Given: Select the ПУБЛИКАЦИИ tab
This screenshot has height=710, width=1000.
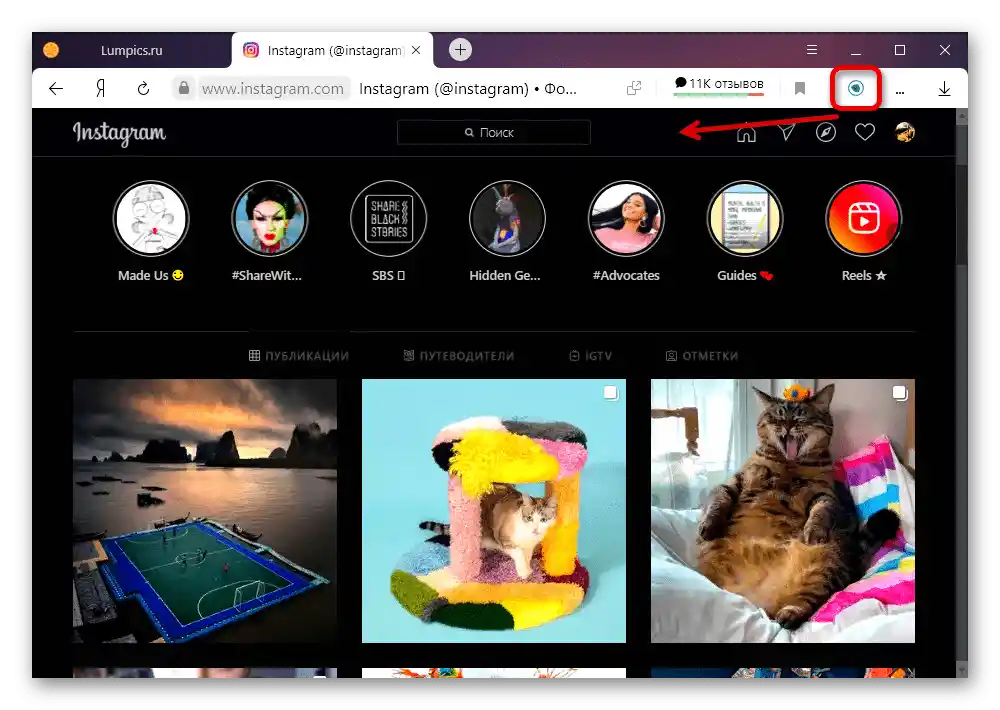Looking at the screenshot, I should [298, 355].
